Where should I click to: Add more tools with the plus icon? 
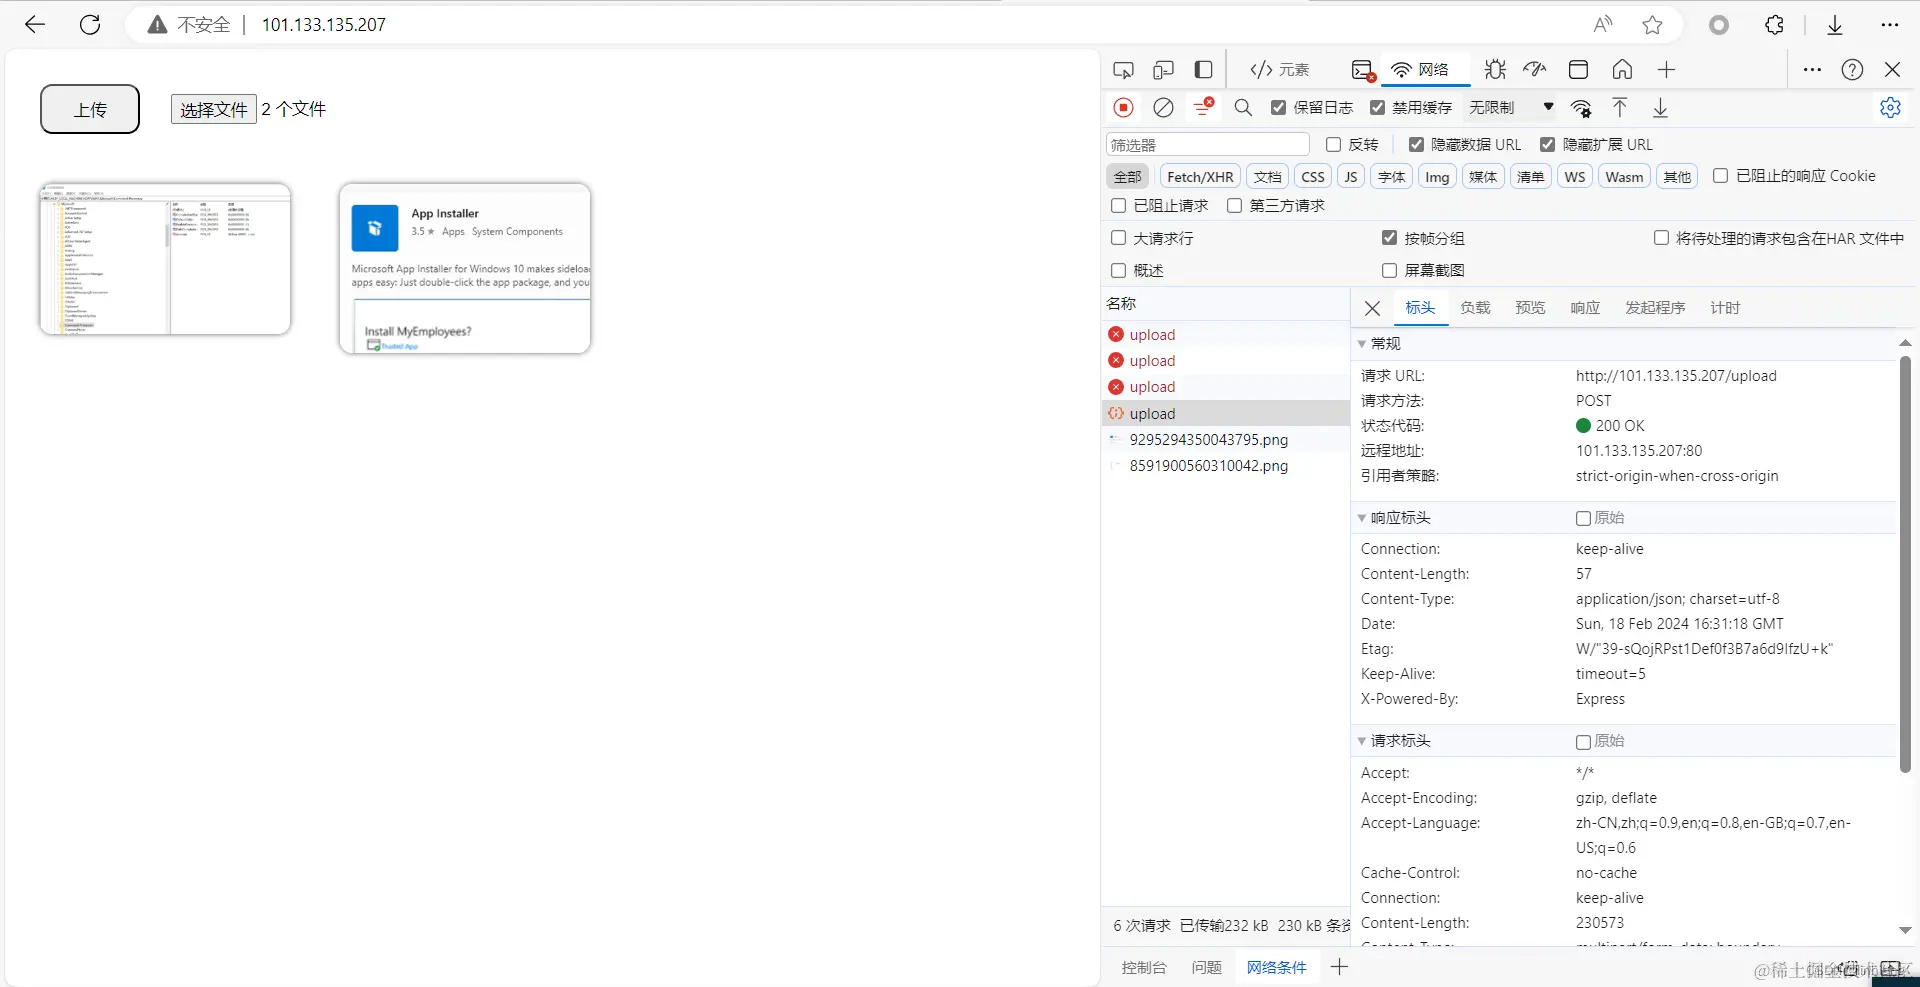click(x=1666, y=69)
